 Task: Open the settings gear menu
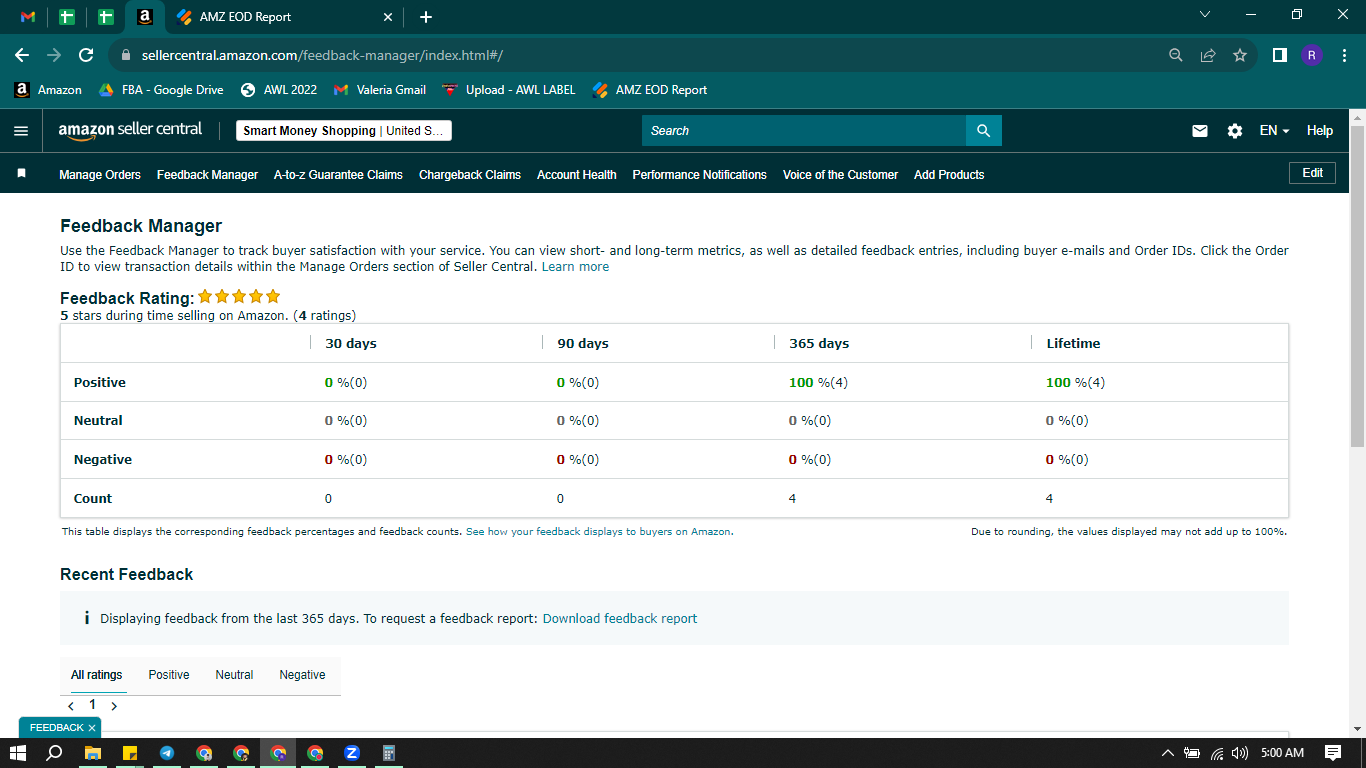pyautogui.click(x=1235, y=131)
